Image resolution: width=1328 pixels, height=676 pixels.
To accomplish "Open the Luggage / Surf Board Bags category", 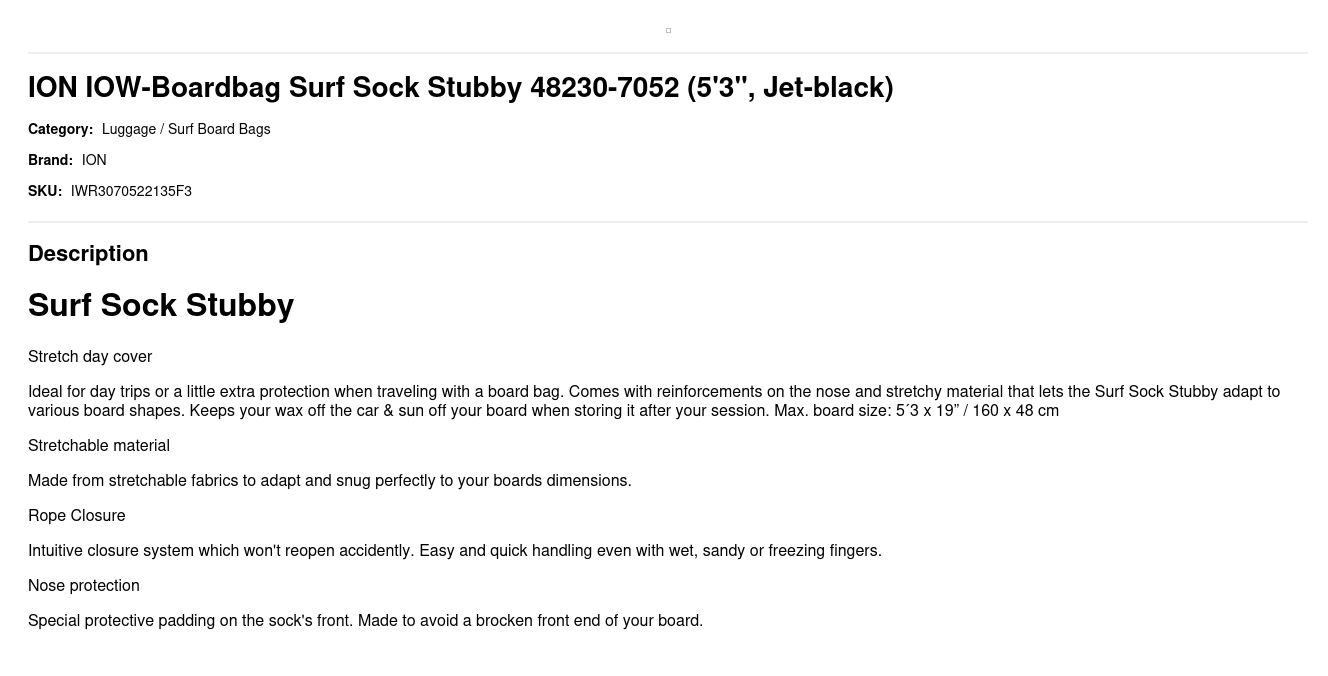I will [x=186, y=129].
